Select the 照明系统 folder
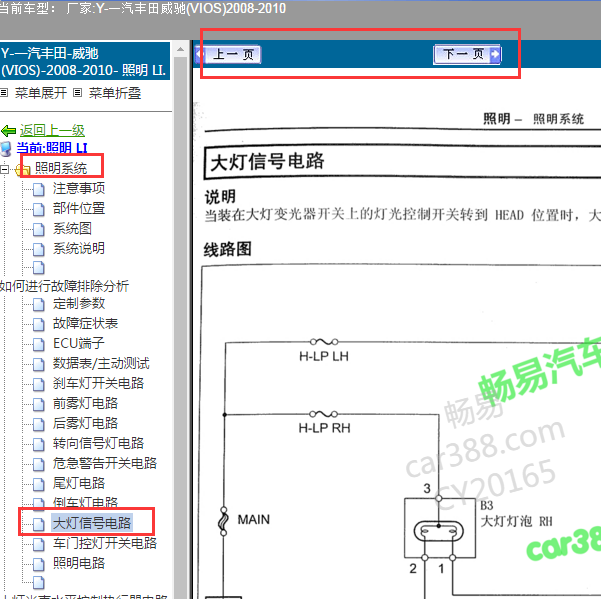The height and width of the screenshot is (599, 601). (61, 168)
